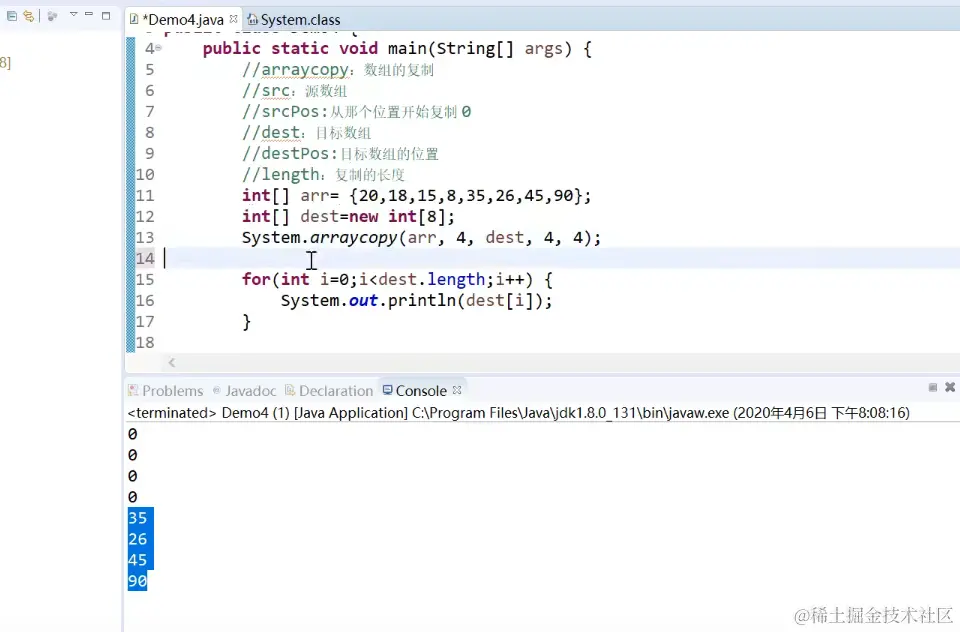This screenshot has width=960, height=632.
Task: Click the arr array declaration on line 11
Action: 416,196
